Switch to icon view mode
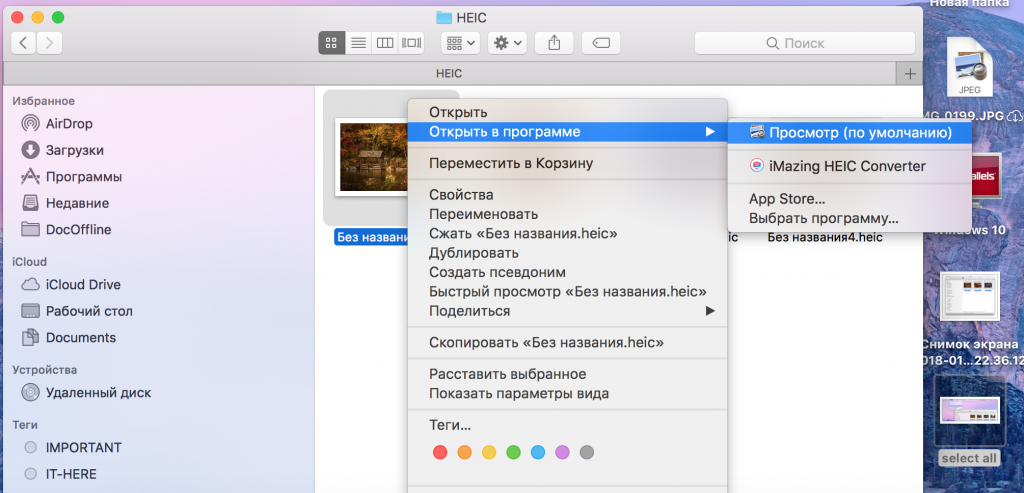This screenshot has height=493, width=1024. point(332,43)
